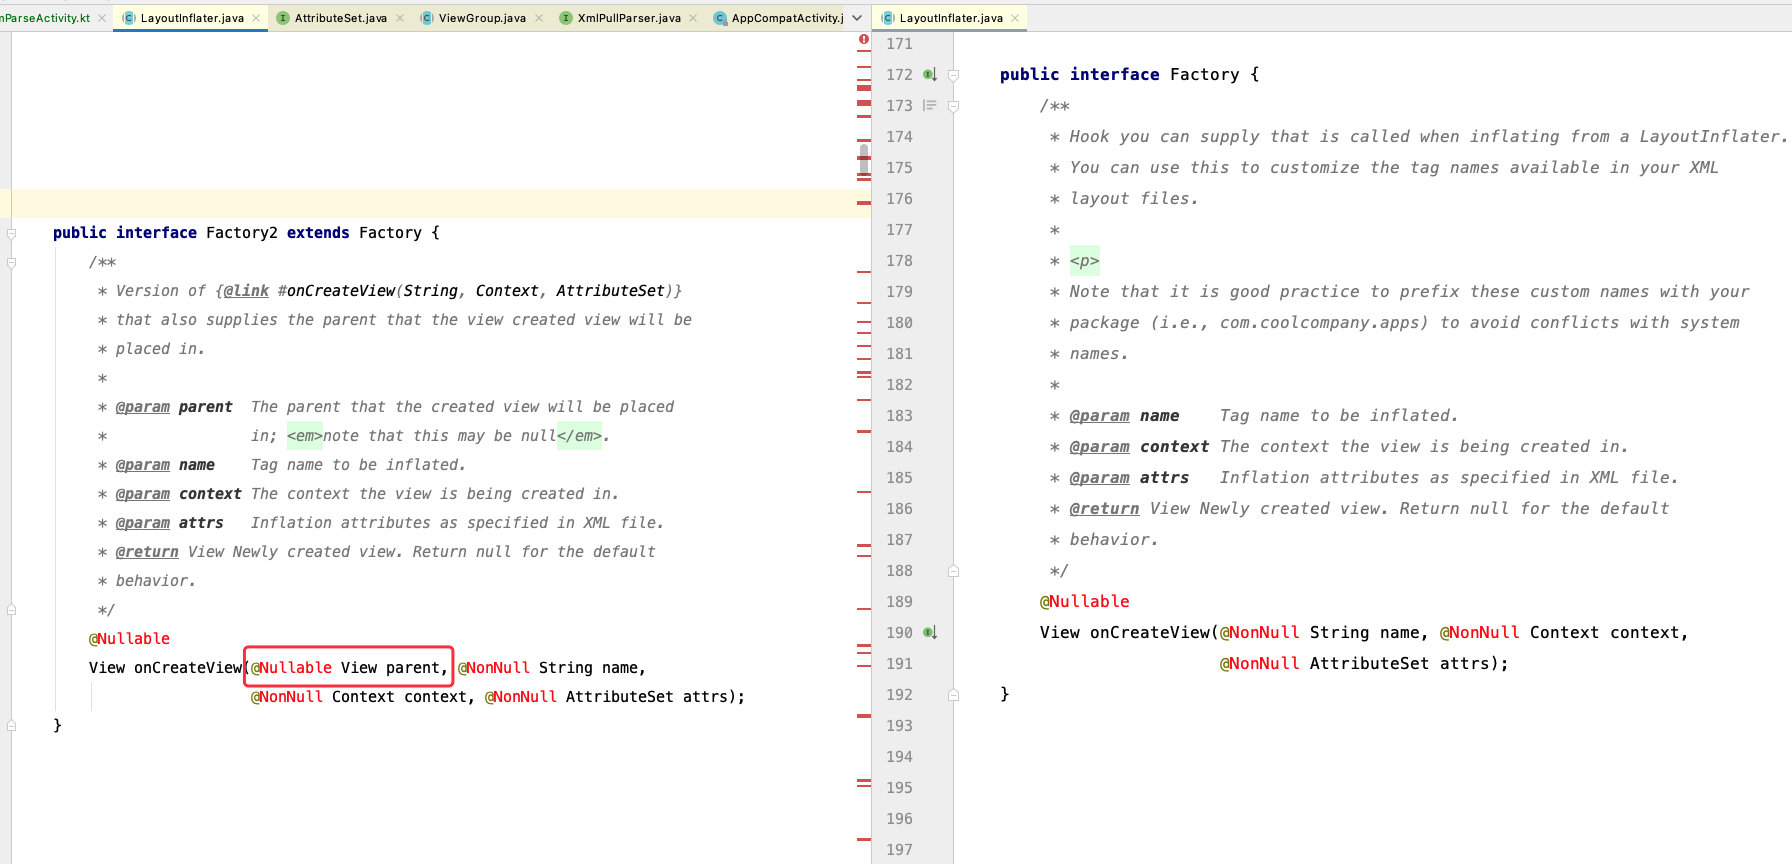Collapse the Factory interface fold at line 172
Image resolution: width=1792 pixels, height=864 pixels.
[x=954, y=75]
